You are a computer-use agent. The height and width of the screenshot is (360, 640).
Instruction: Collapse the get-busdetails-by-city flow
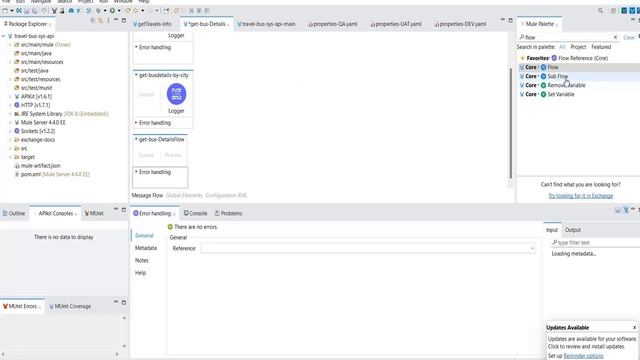(136, 75)
